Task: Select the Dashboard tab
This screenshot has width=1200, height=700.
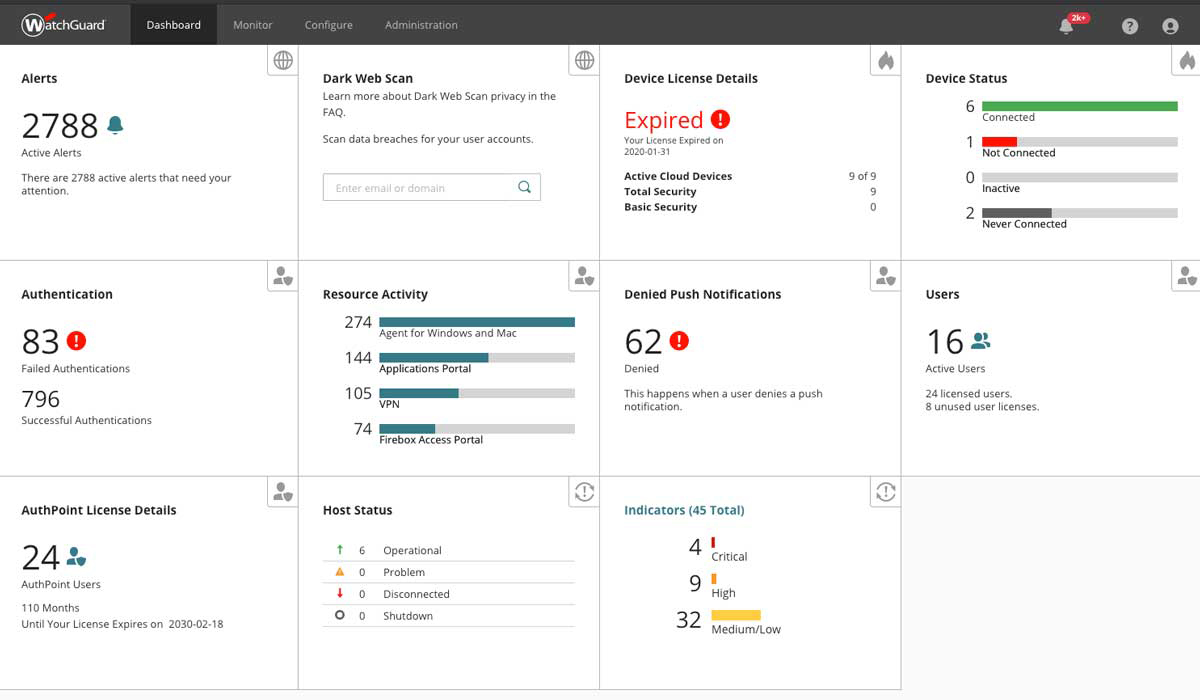Action: (173, 24)
